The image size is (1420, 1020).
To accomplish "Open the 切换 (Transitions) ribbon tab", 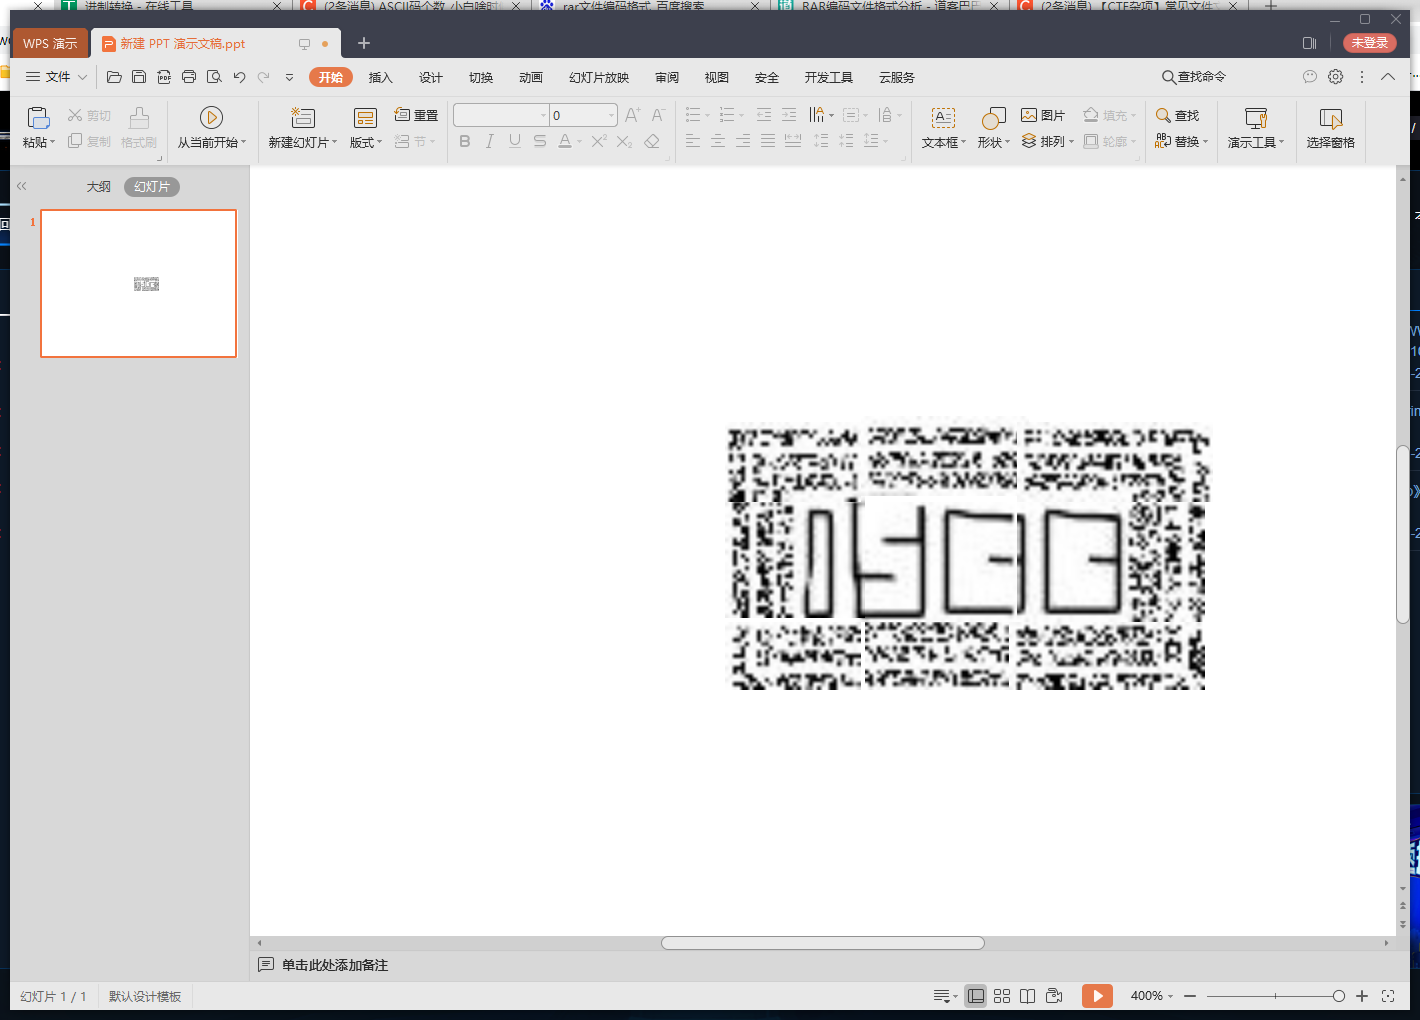I will click(x=481, y=78).
